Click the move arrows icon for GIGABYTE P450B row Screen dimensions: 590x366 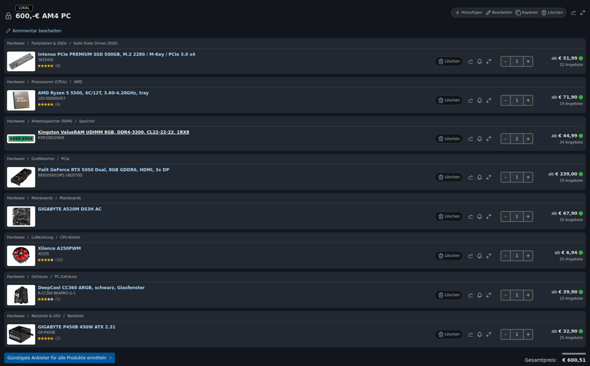coord(488,334)
